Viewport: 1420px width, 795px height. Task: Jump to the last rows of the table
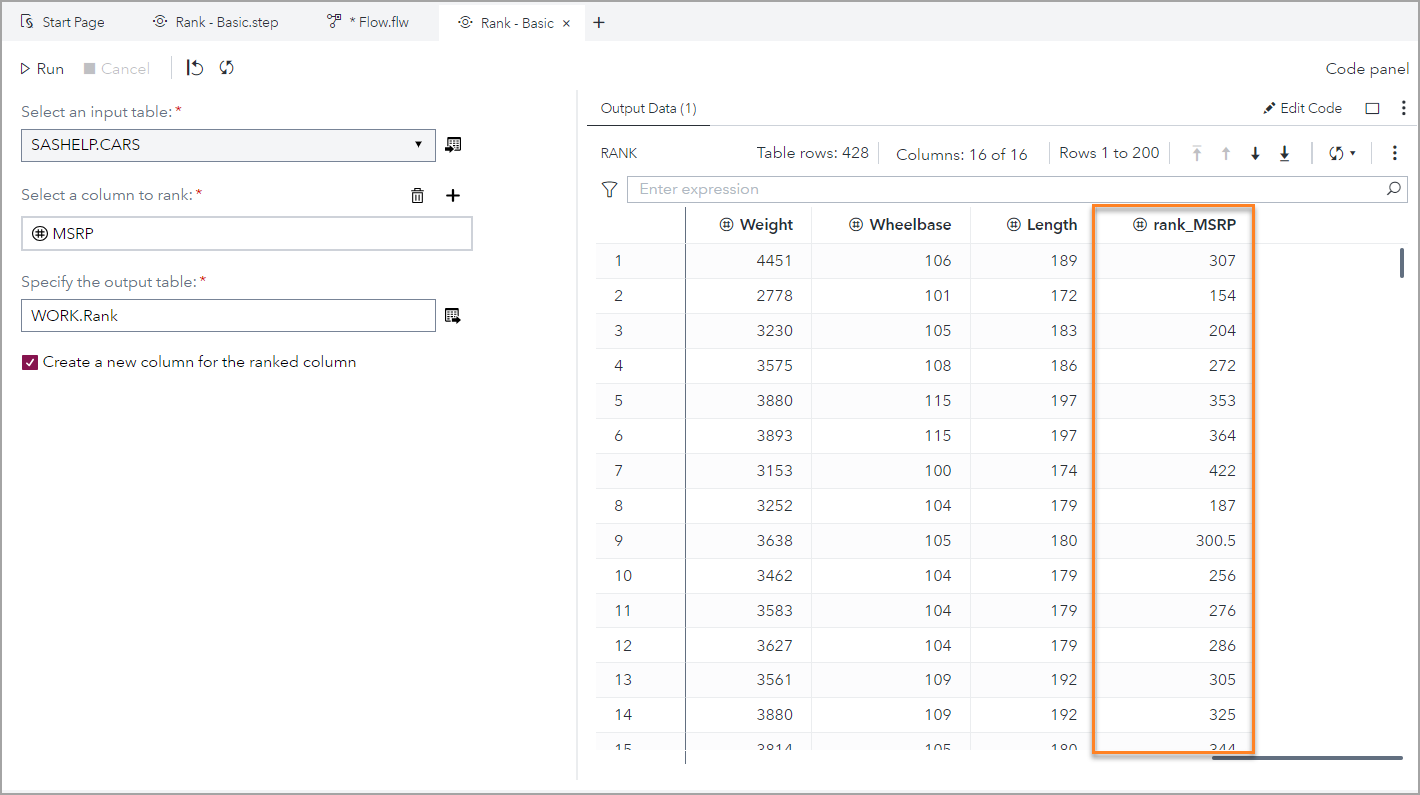click(1284, 152)
